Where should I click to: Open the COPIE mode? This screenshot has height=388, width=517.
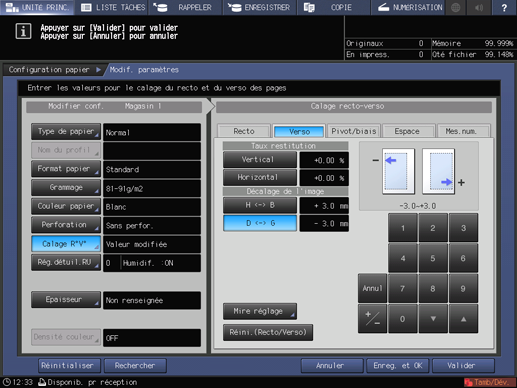click(333, 7)
